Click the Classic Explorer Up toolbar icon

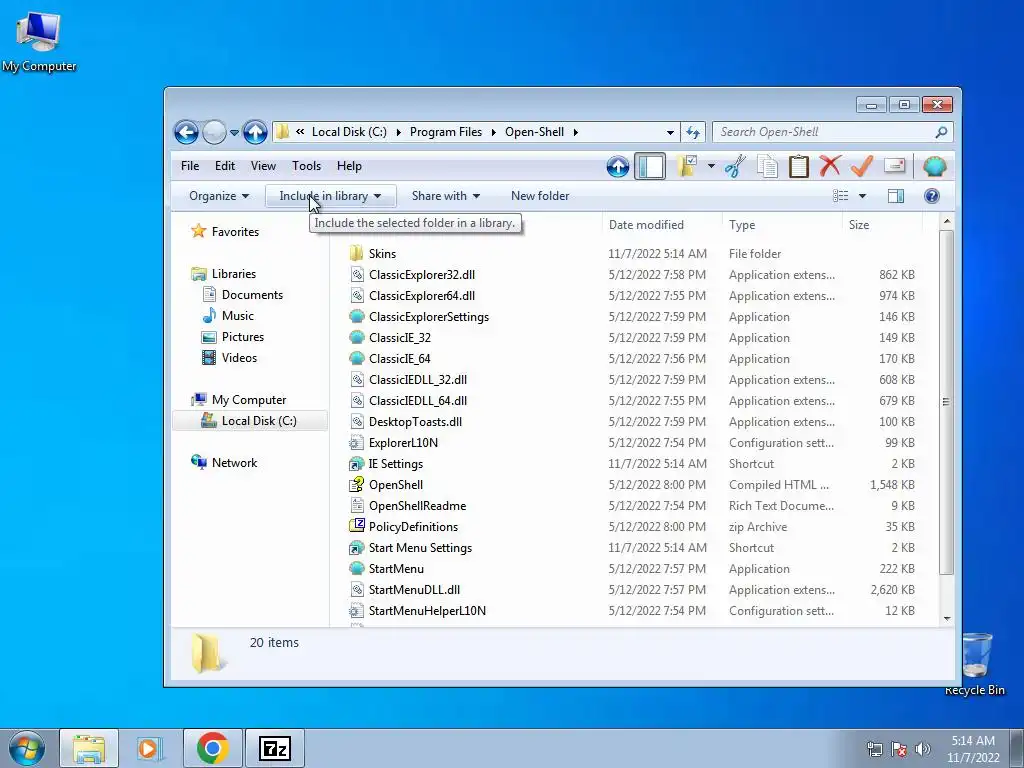pos(617,167)
